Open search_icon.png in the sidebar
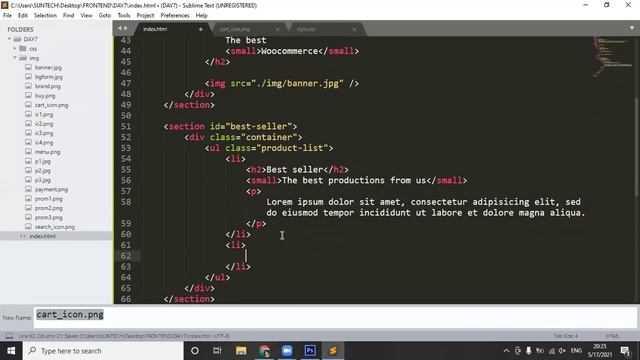 click(55, 227)
